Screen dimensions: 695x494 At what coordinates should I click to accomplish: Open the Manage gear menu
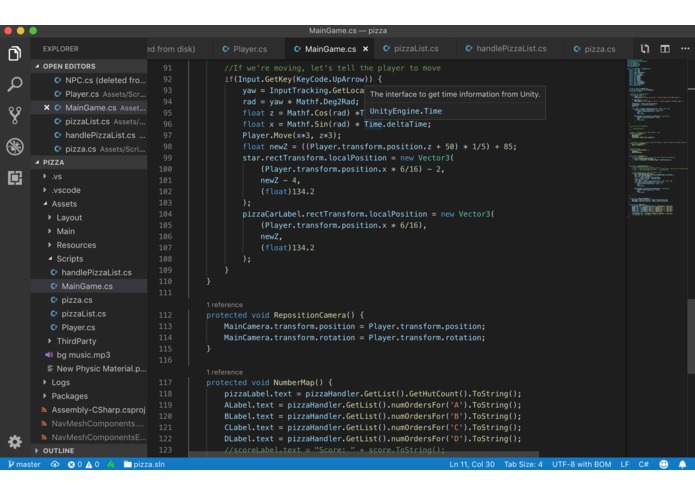pyautogui.click(x=15, y=441)
